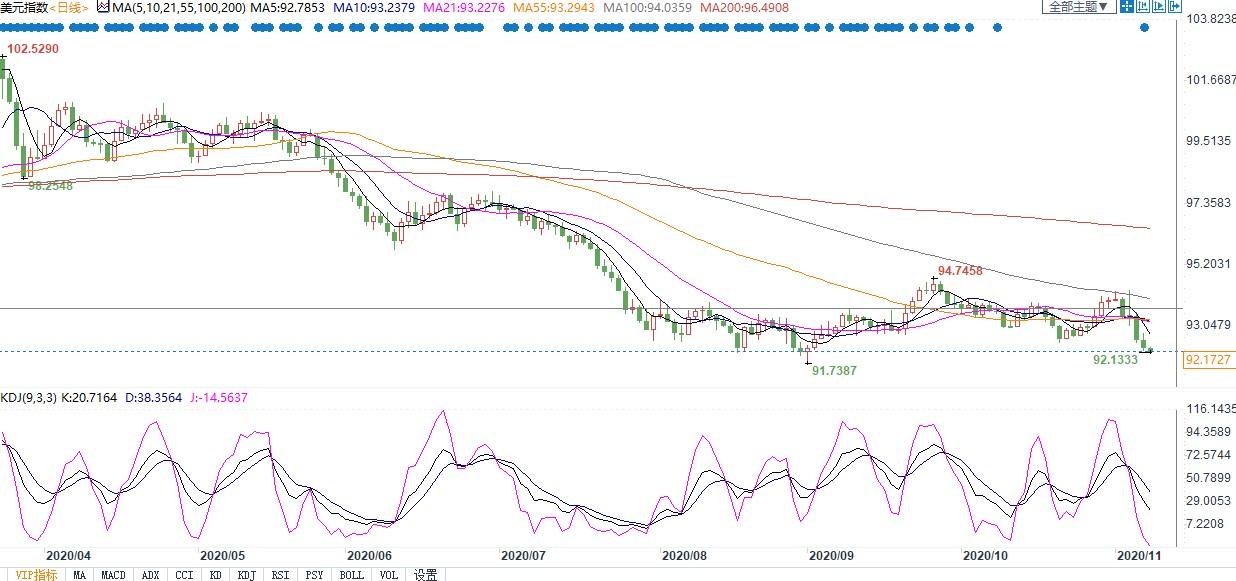Select the VIP指标 tab
Viewport: 1236px width, 581px height.
36,574
